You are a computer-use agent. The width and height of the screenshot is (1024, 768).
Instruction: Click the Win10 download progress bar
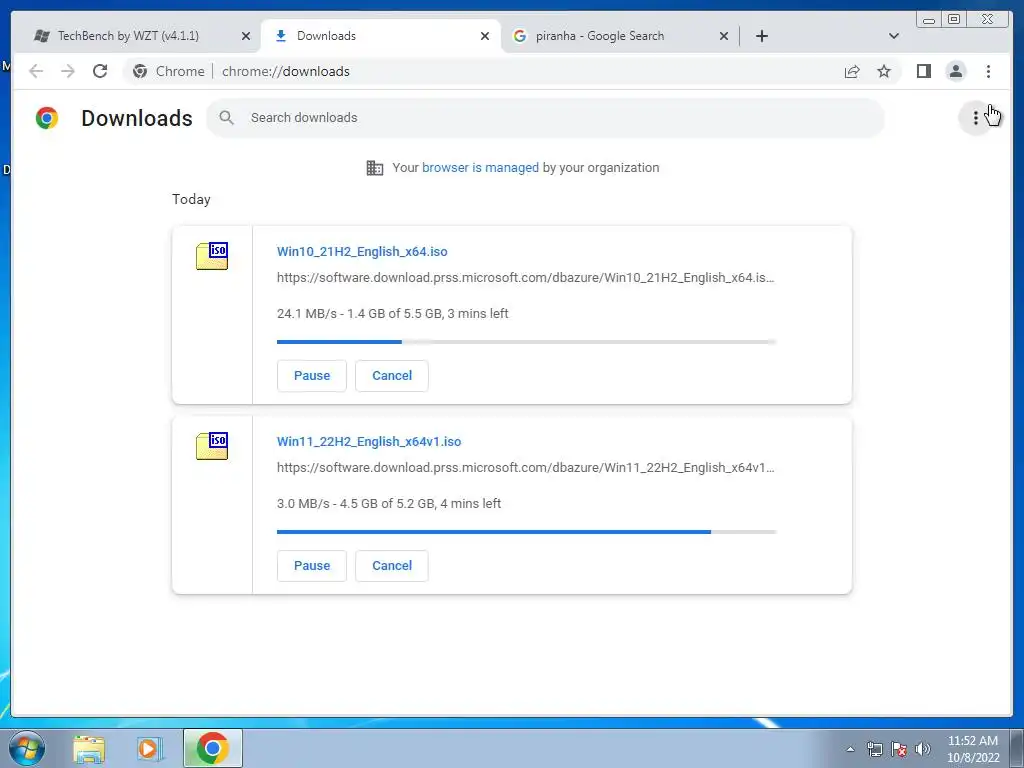pos(526,342)
